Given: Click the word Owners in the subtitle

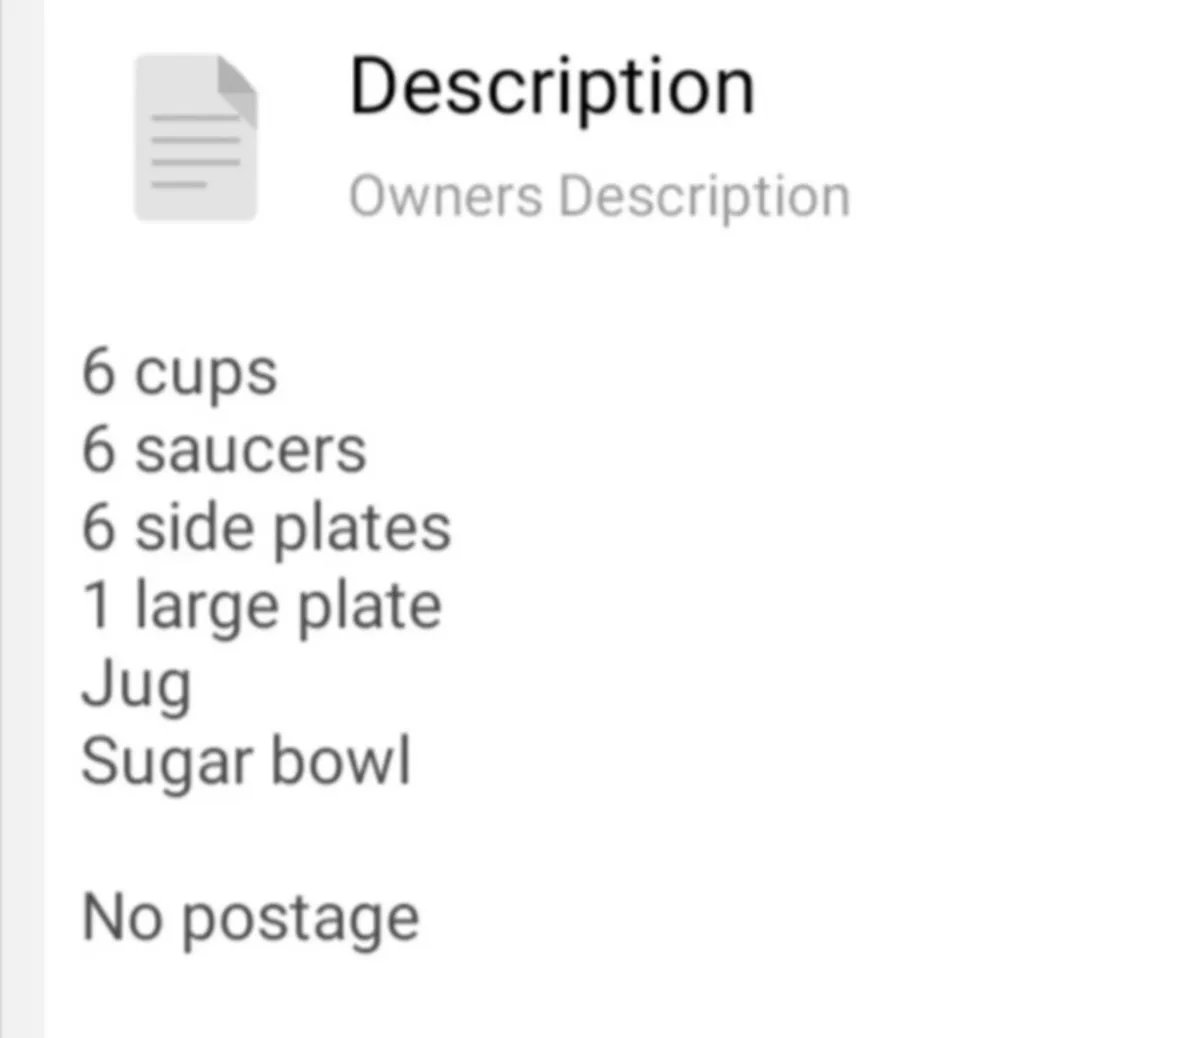Looking at the screenshot, I should click(445, 195).
